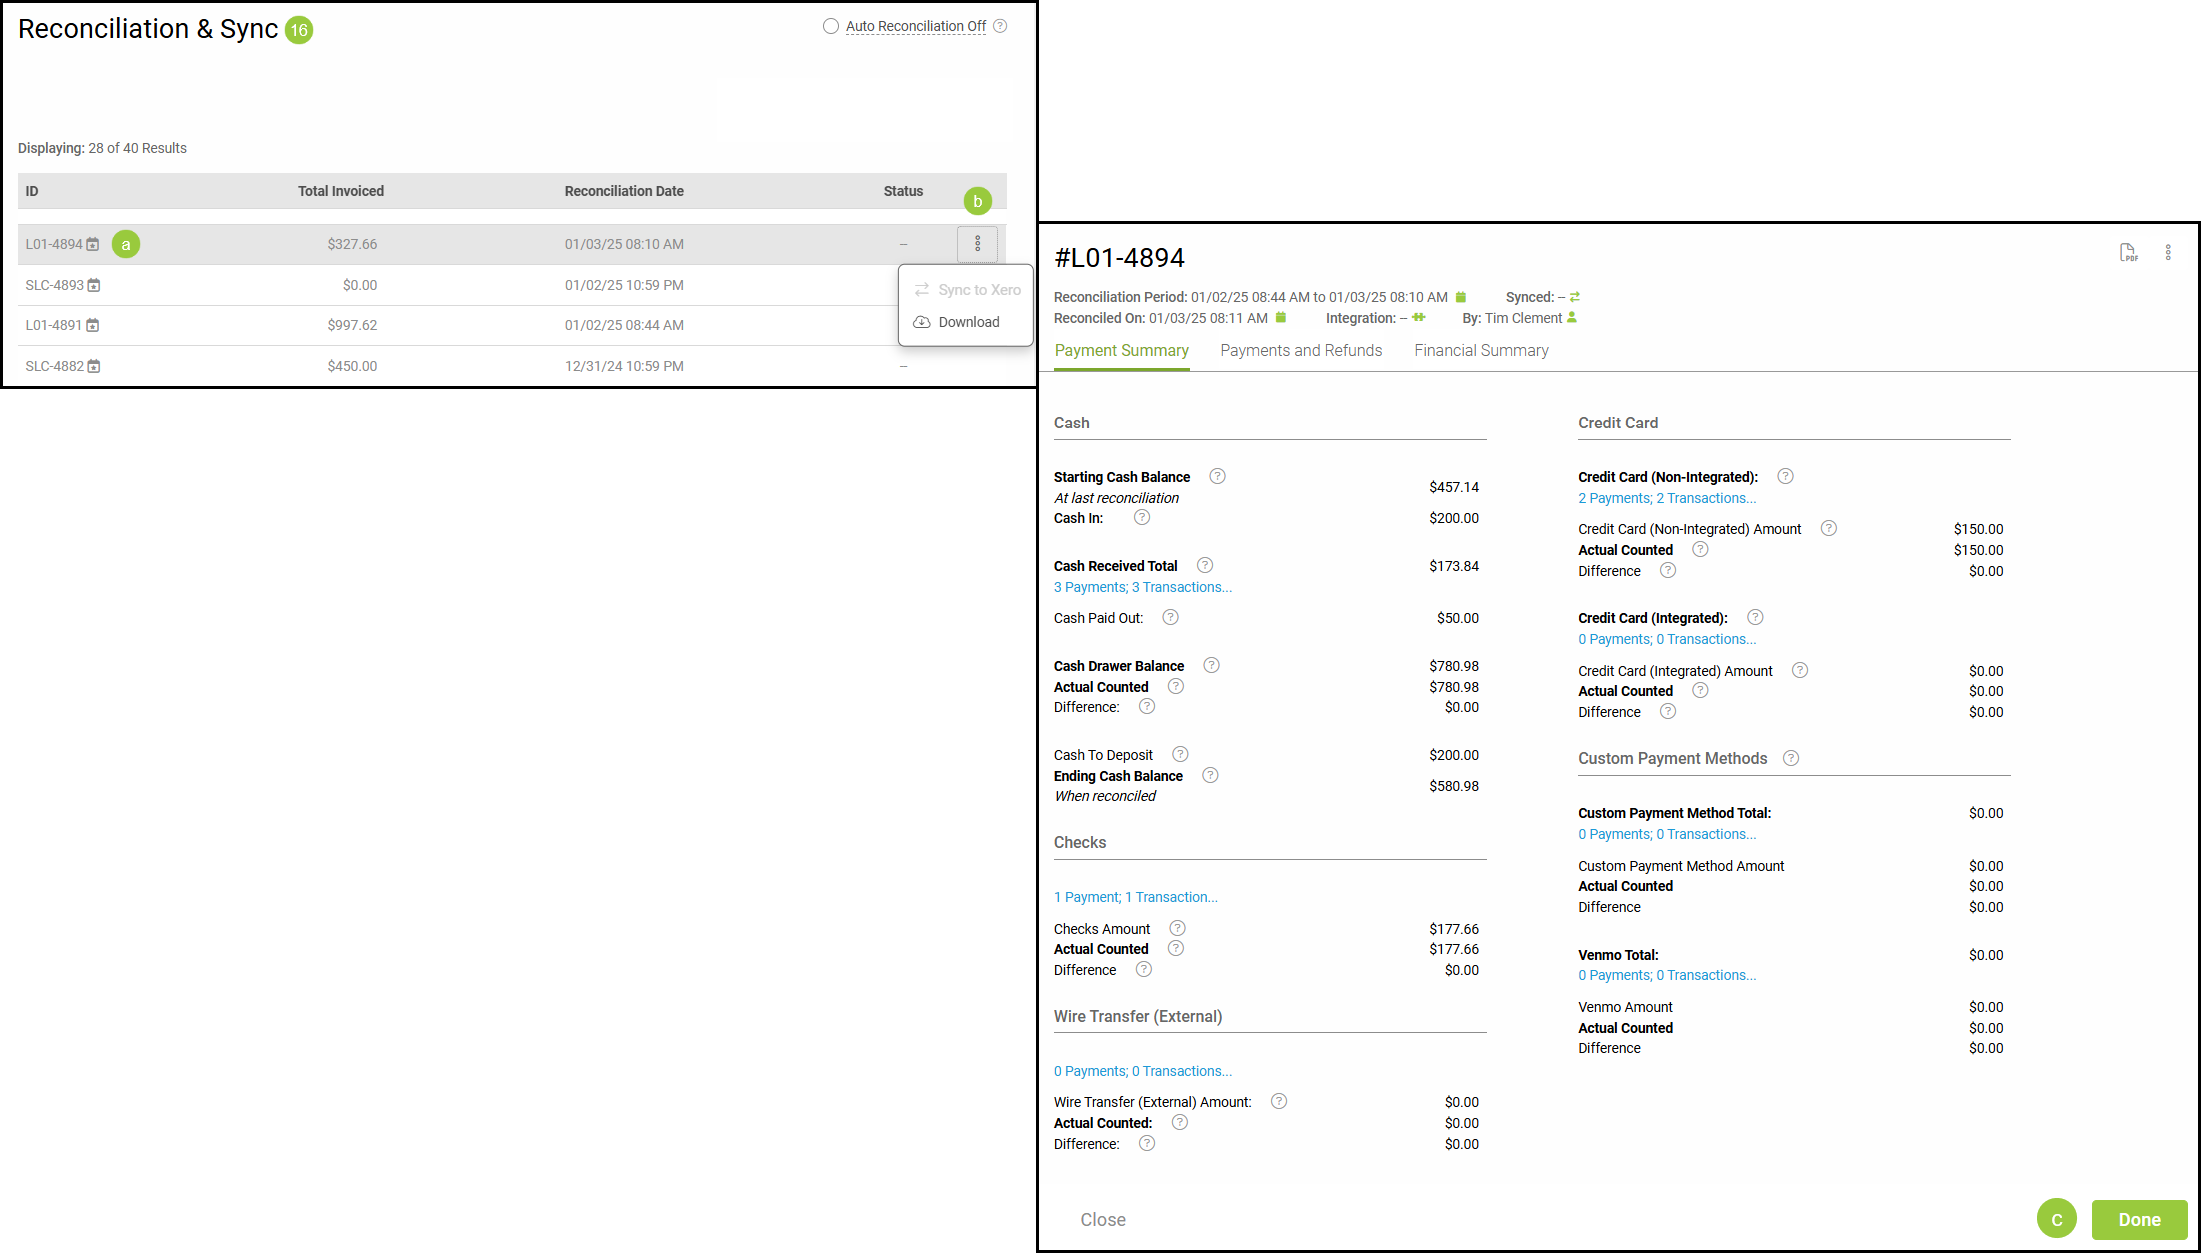
Task: Click help icon next to Auto Reconciliation Off
Action: tap(1000, 26)
